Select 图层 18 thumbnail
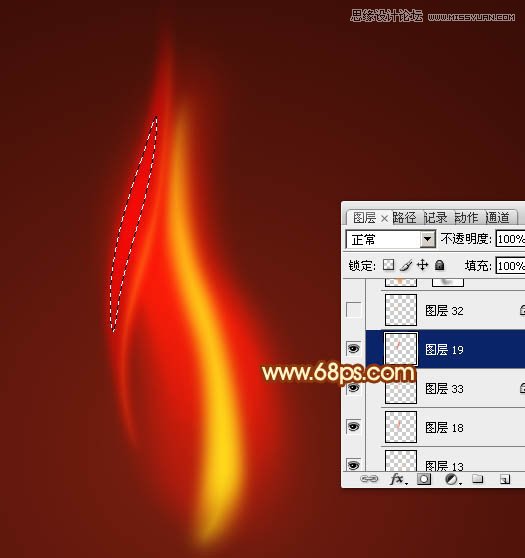Screen dimensions: 525x558 coord(401,427)
